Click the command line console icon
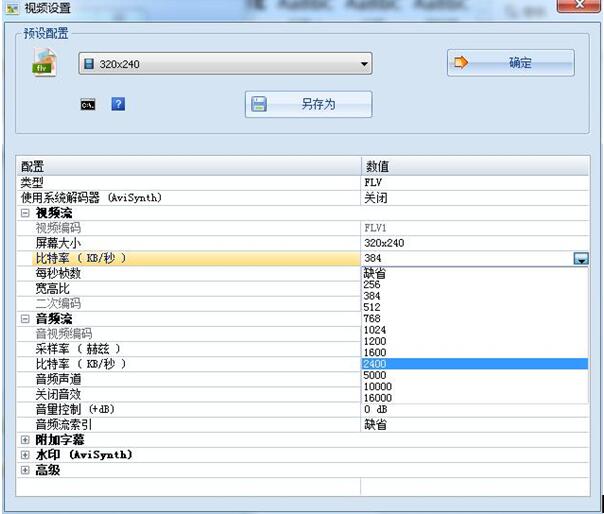The width and height of the screenshot is (604, 514). pyautogui.click(x=88, y=104)
